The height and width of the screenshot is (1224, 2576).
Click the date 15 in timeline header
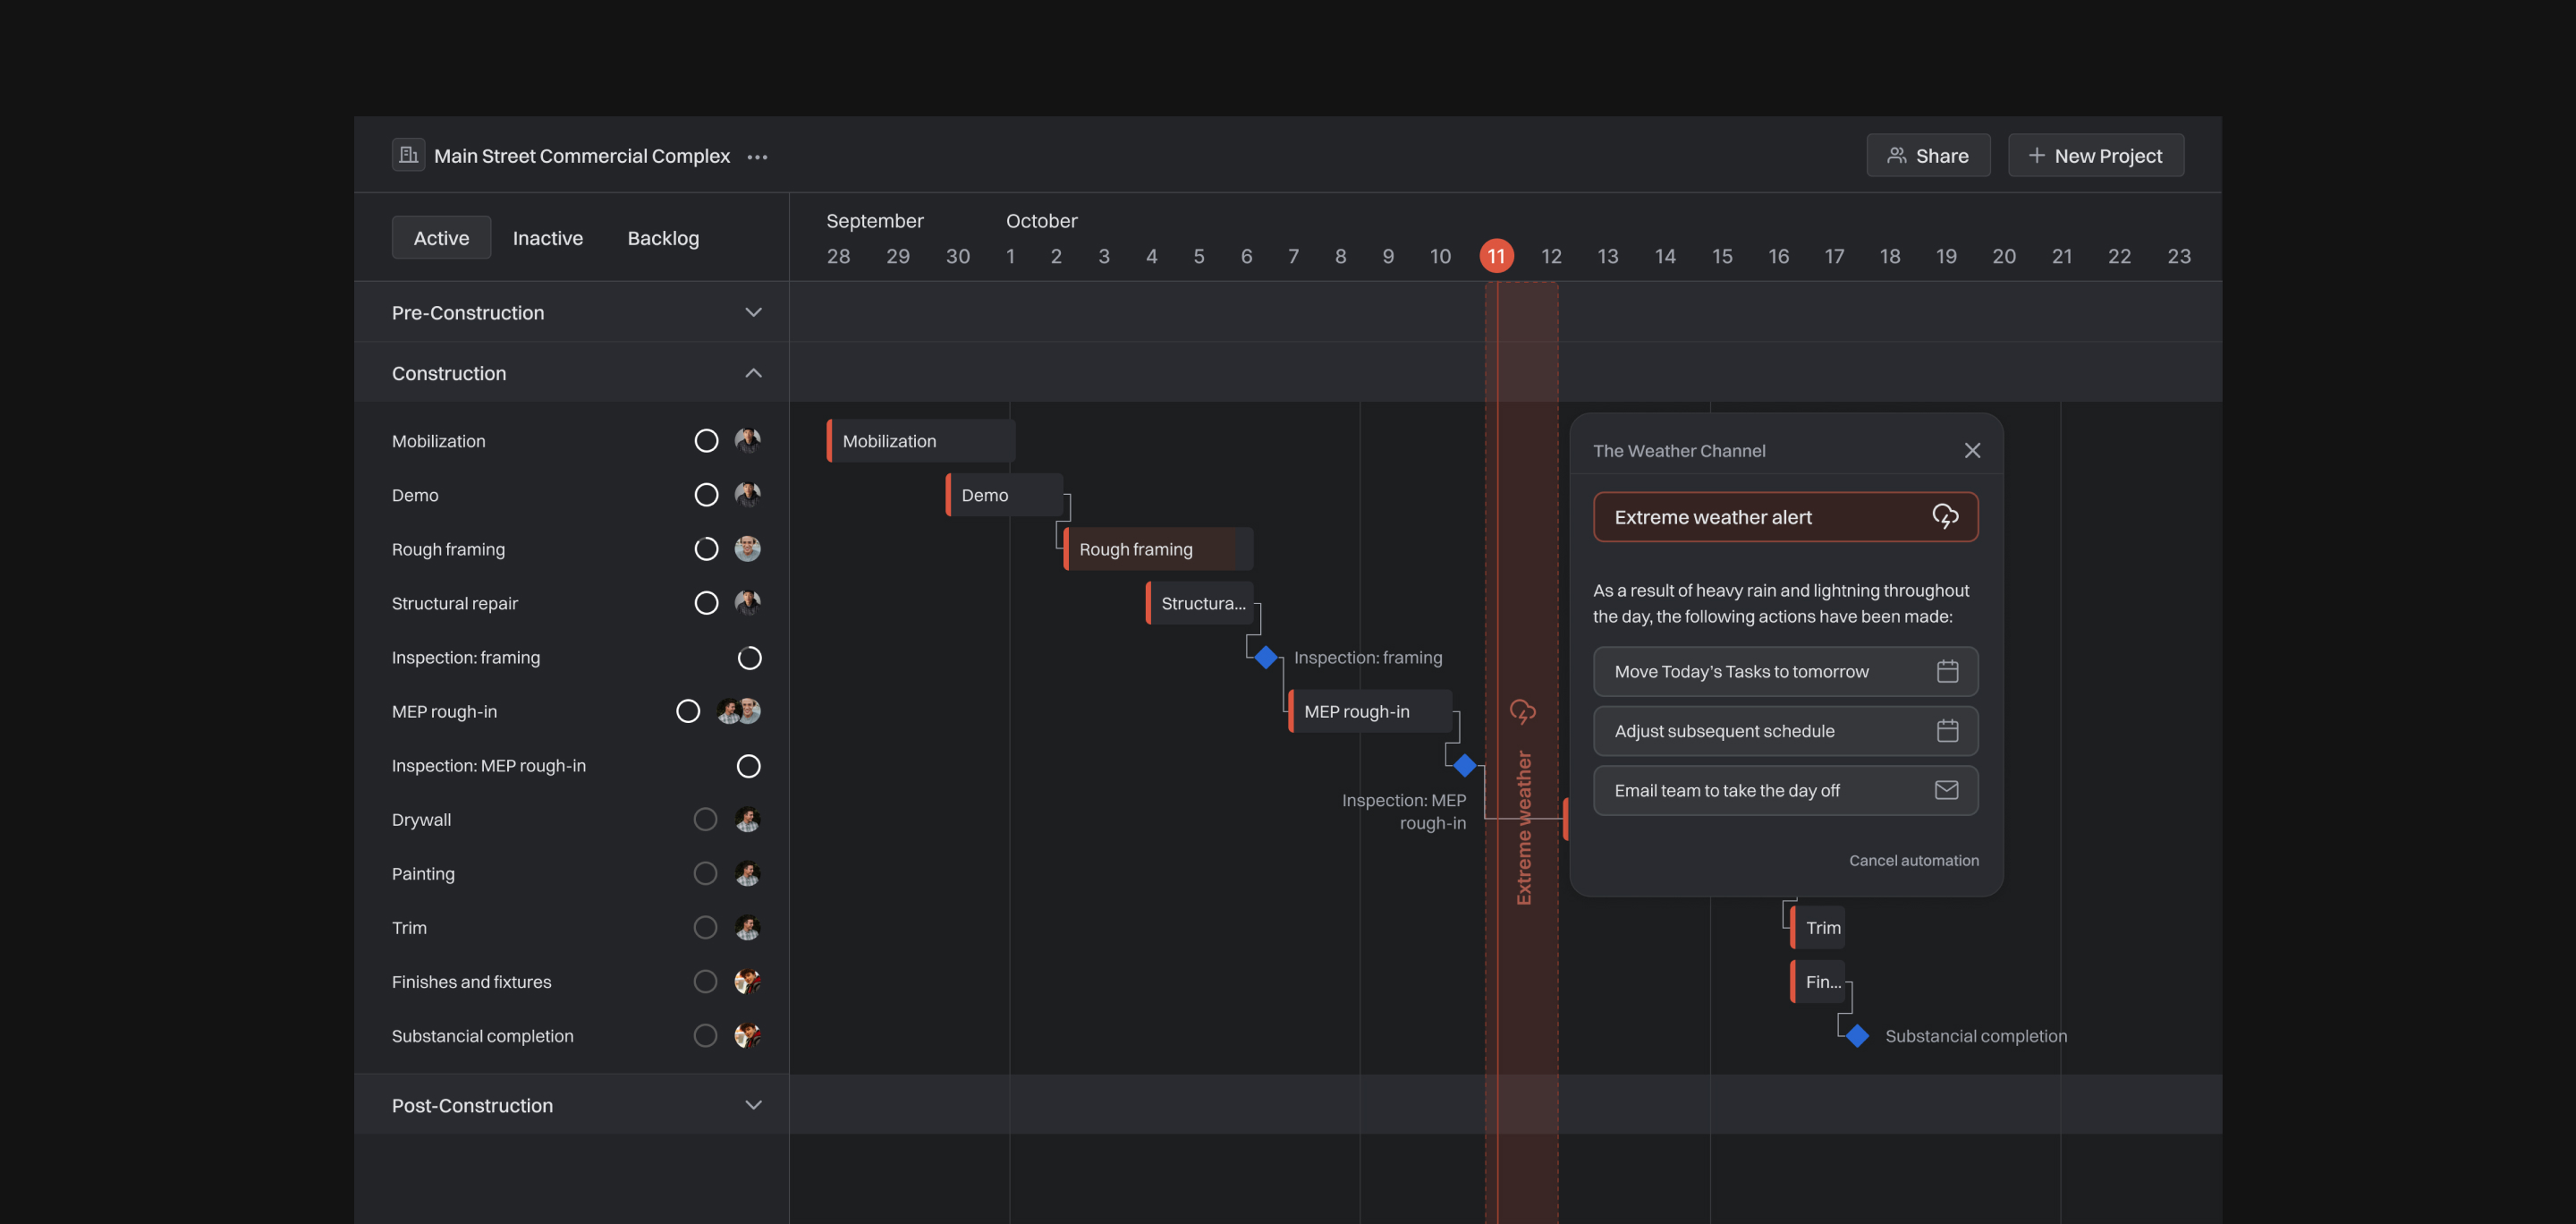(x=1722, y=256)
